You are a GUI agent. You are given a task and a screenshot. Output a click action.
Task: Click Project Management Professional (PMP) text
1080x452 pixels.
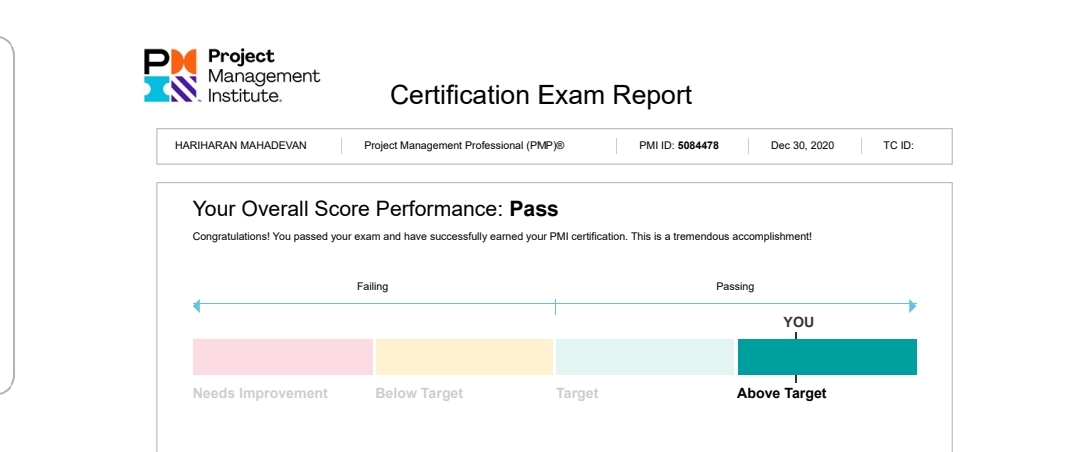[x=464, y=145]
